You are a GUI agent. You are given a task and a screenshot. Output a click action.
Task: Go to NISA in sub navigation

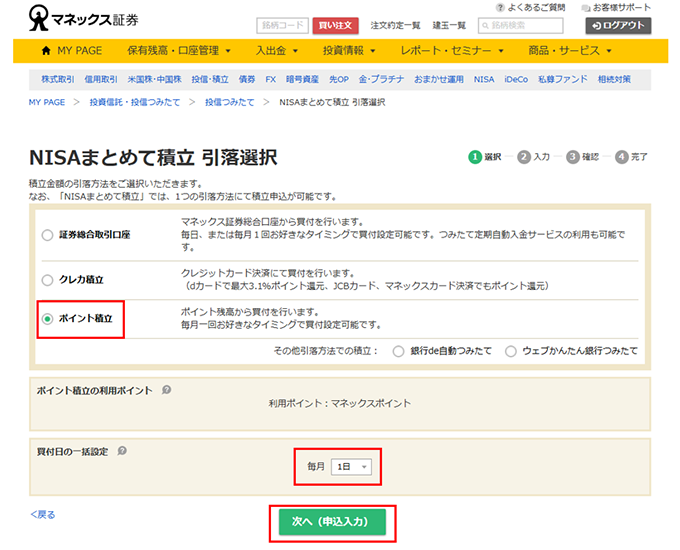[484, 79]
